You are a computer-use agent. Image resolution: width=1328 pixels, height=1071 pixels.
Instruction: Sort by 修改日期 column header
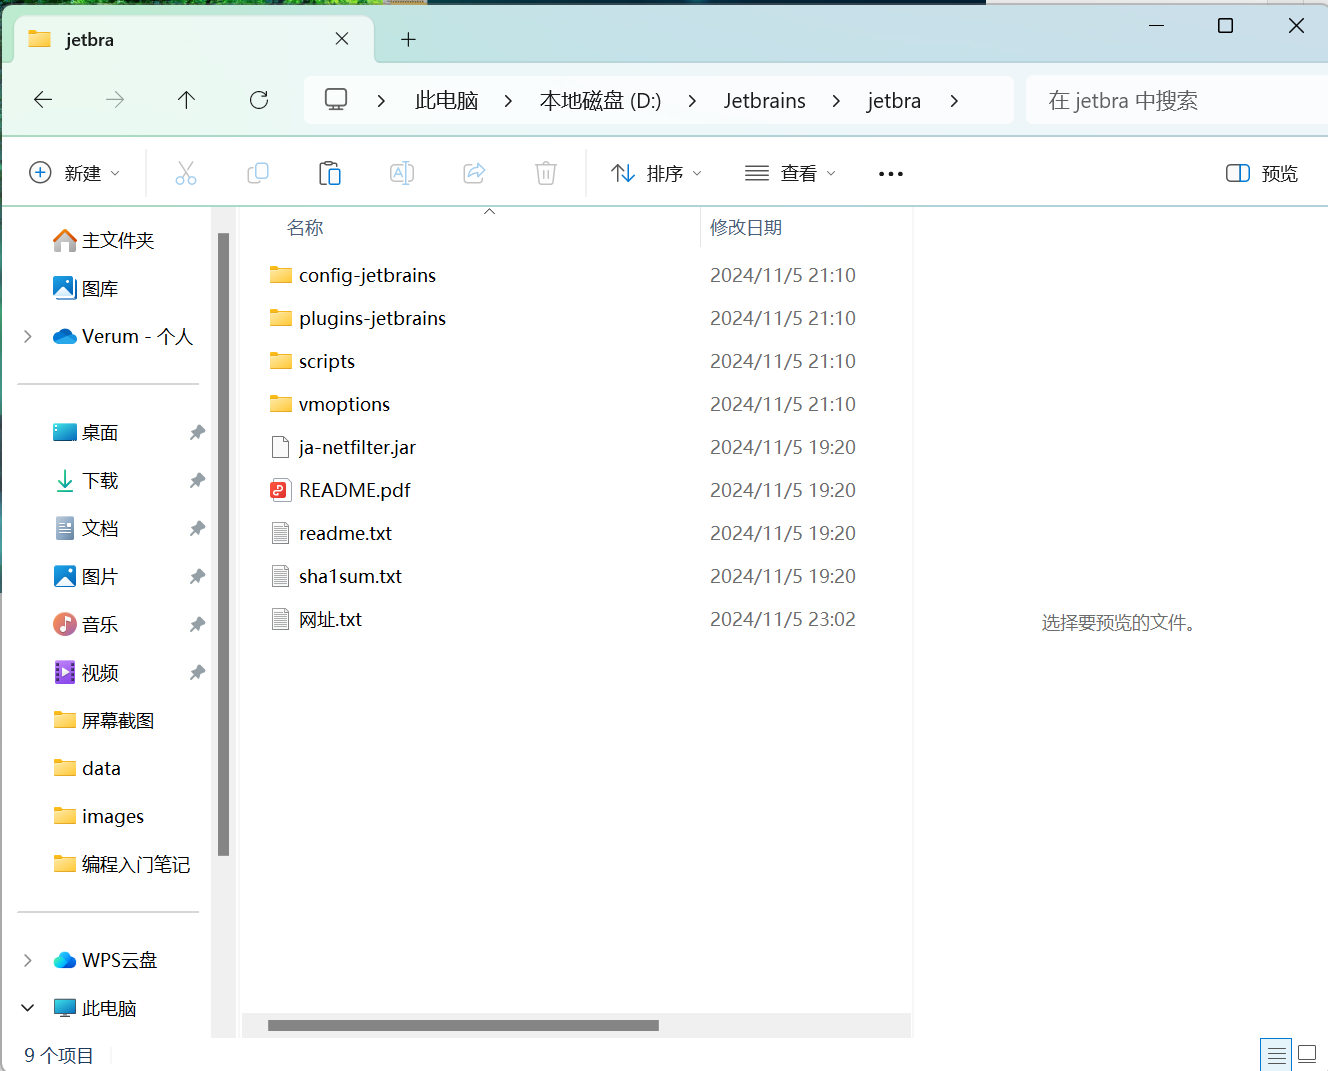point(746,228)
